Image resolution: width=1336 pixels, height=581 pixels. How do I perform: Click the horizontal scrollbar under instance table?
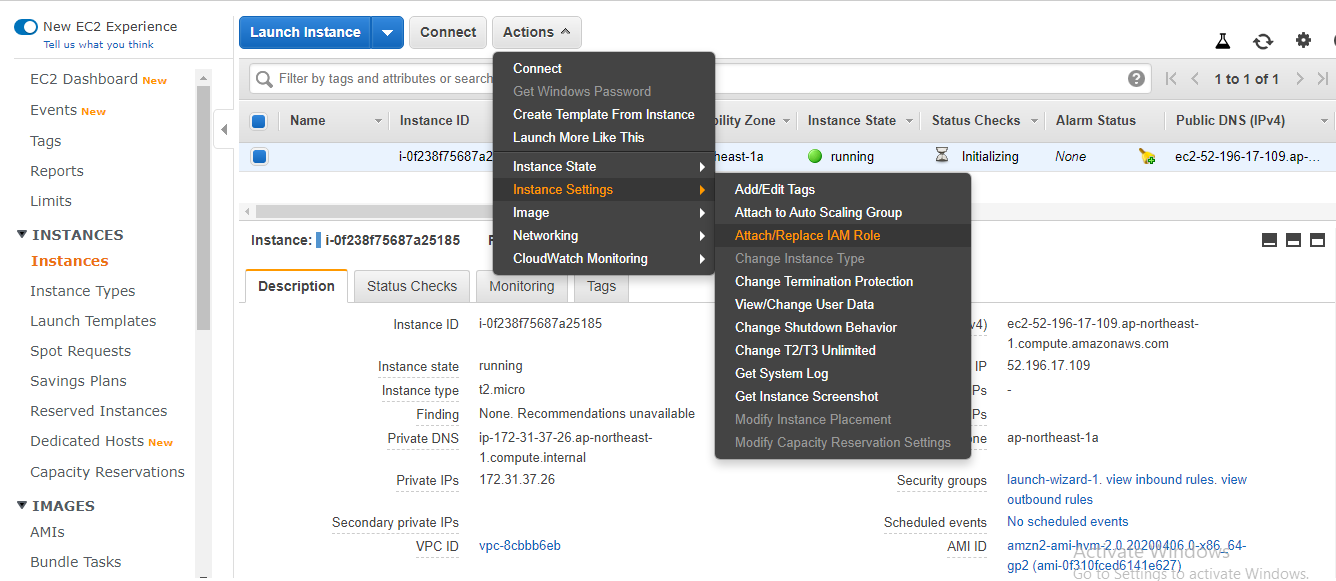(x=380, y=212)
